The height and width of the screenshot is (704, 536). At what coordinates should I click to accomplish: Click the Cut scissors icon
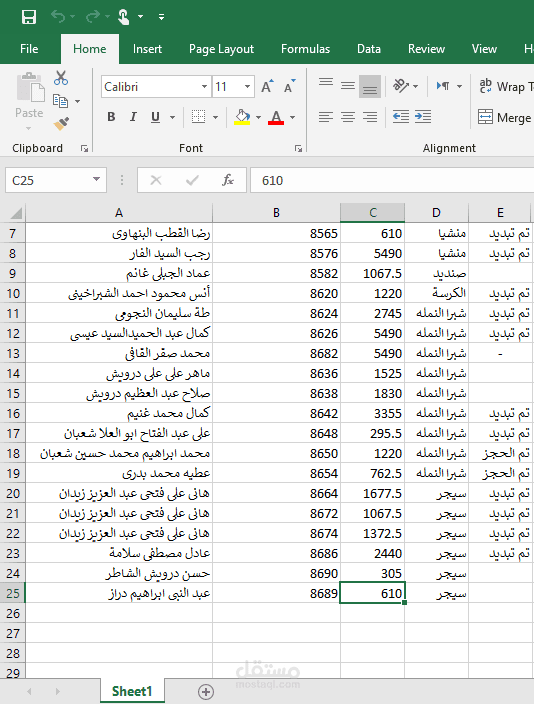[61, 78]
